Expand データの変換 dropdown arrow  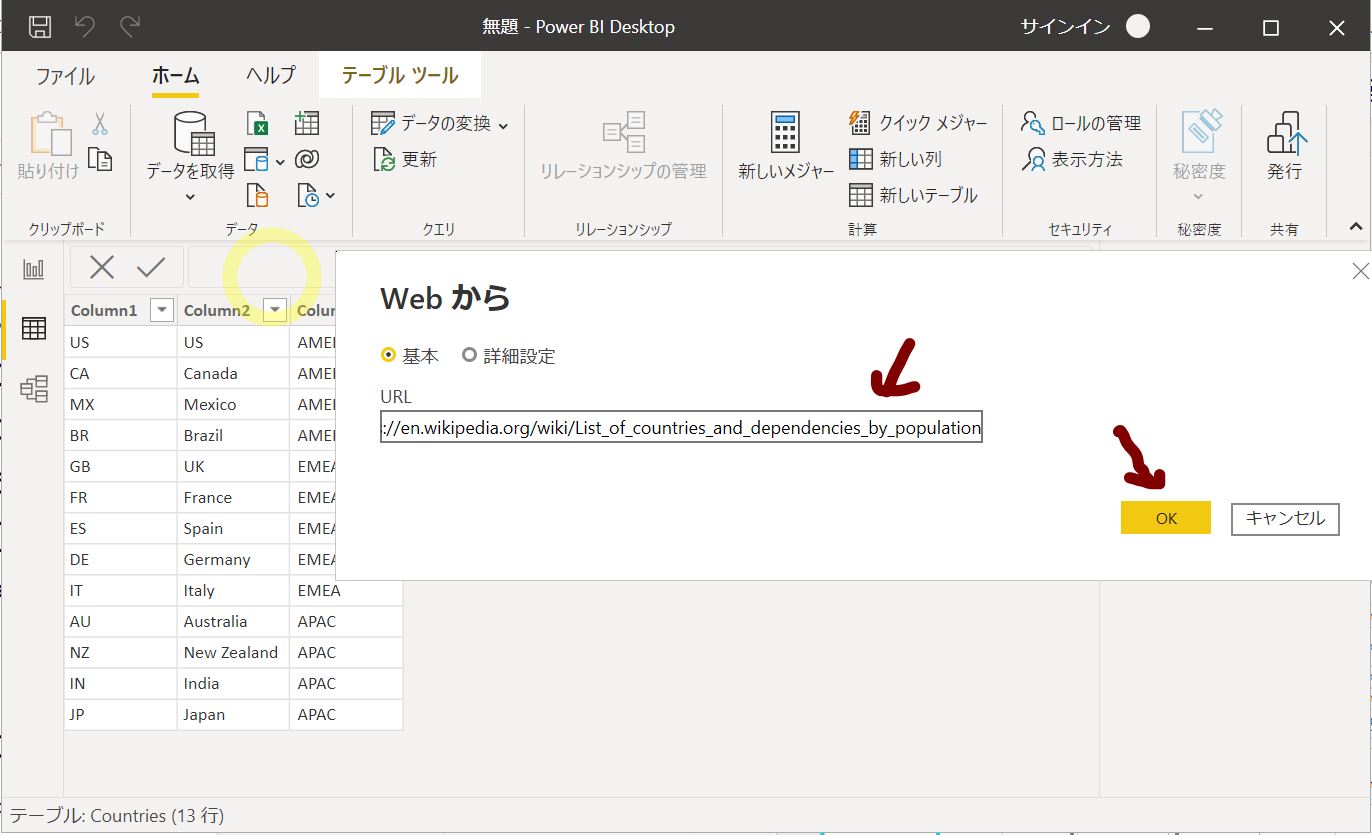point(503,126)
